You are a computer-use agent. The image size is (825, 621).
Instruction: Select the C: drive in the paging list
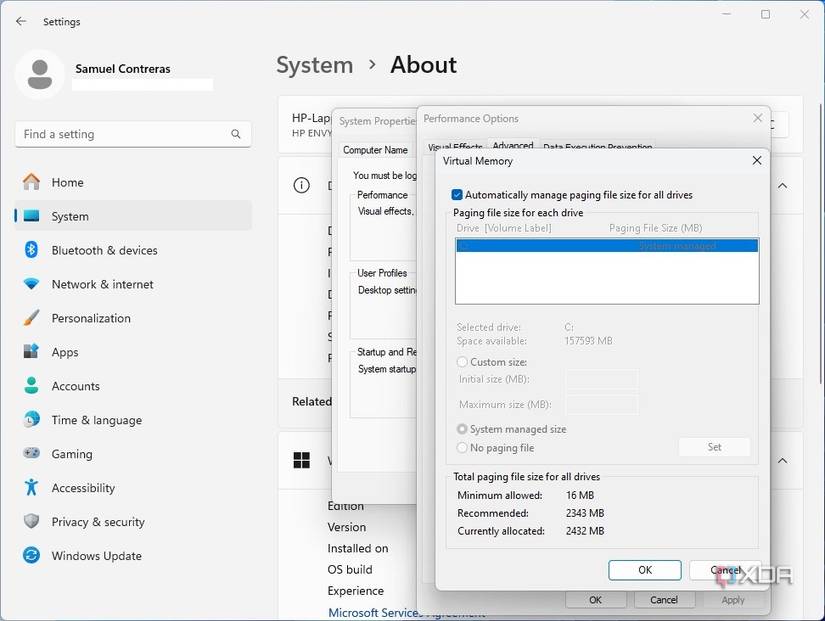(605, 245)
